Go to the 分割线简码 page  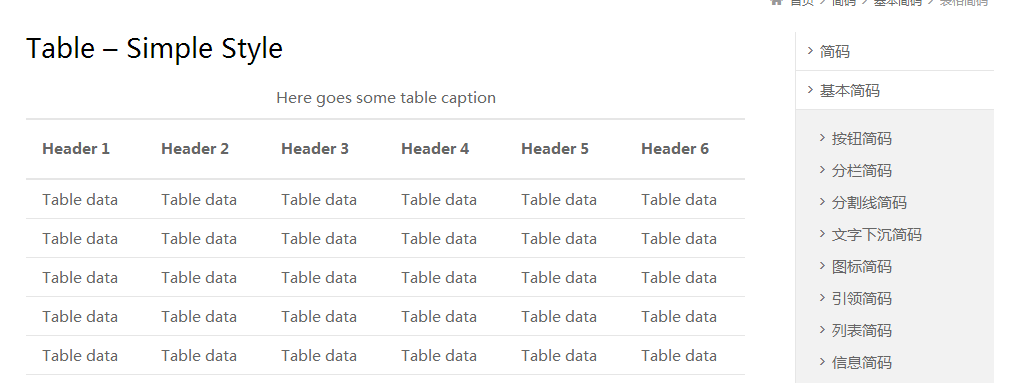(869, 202)
